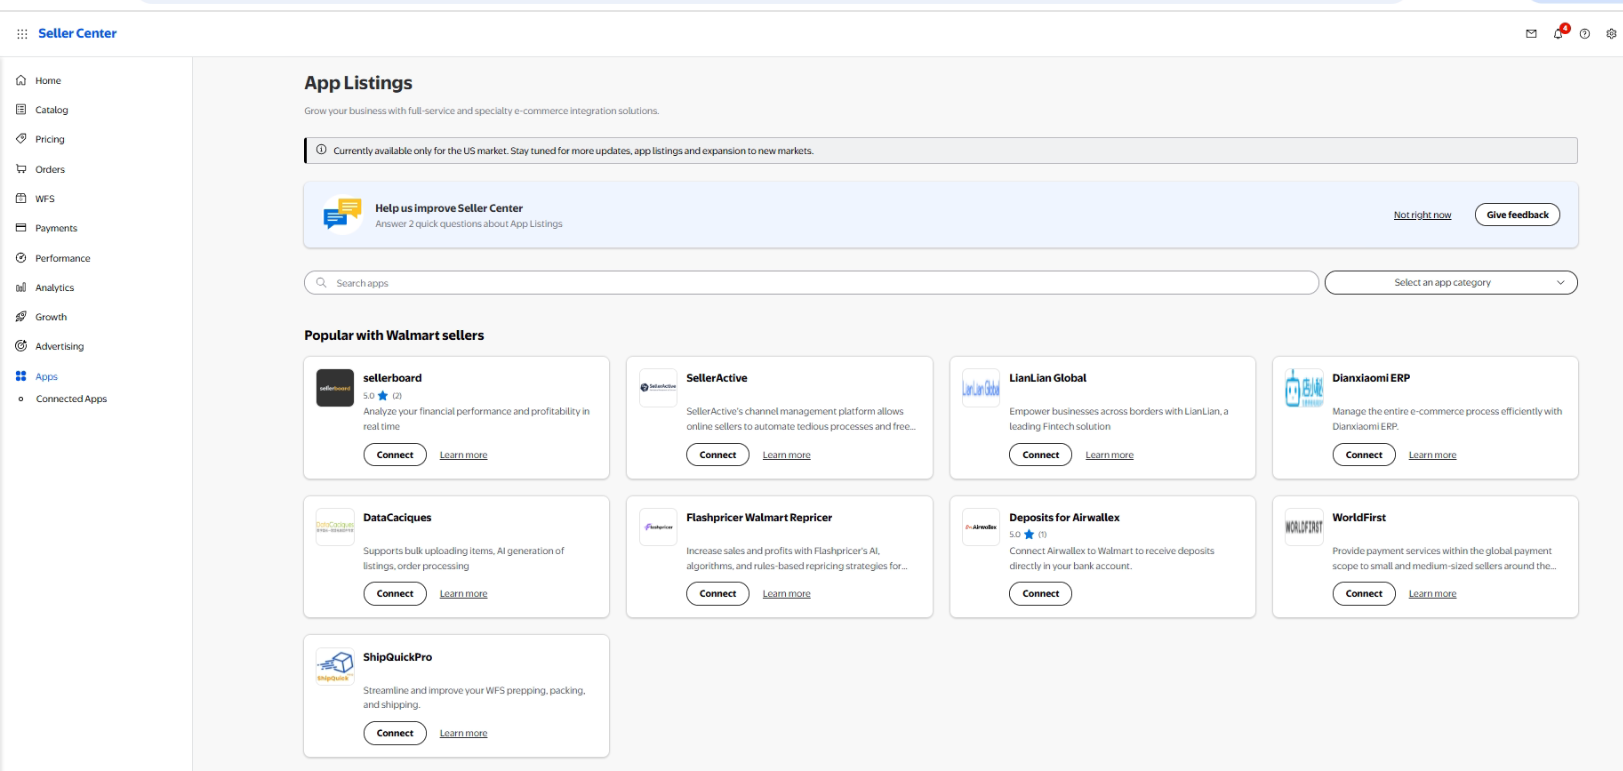This screenshot has height=771, width=1623.
Task: Click the Give feedback button
Action: click(x=1517, y=215)
